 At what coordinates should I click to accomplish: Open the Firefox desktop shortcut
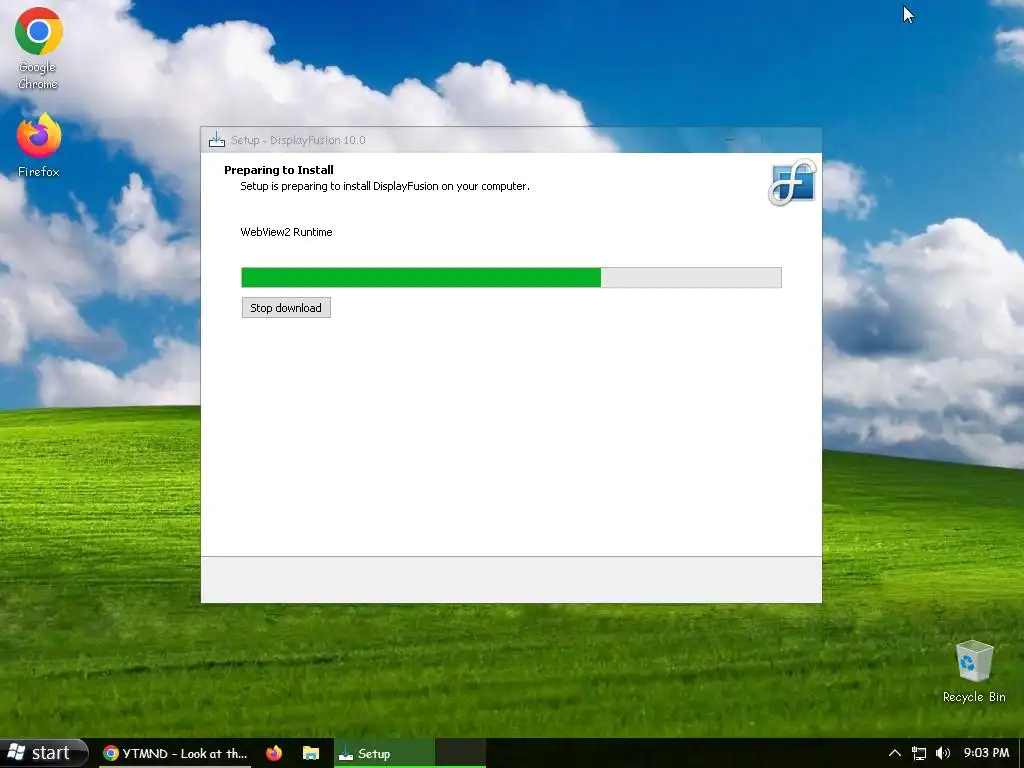(39, 145)
